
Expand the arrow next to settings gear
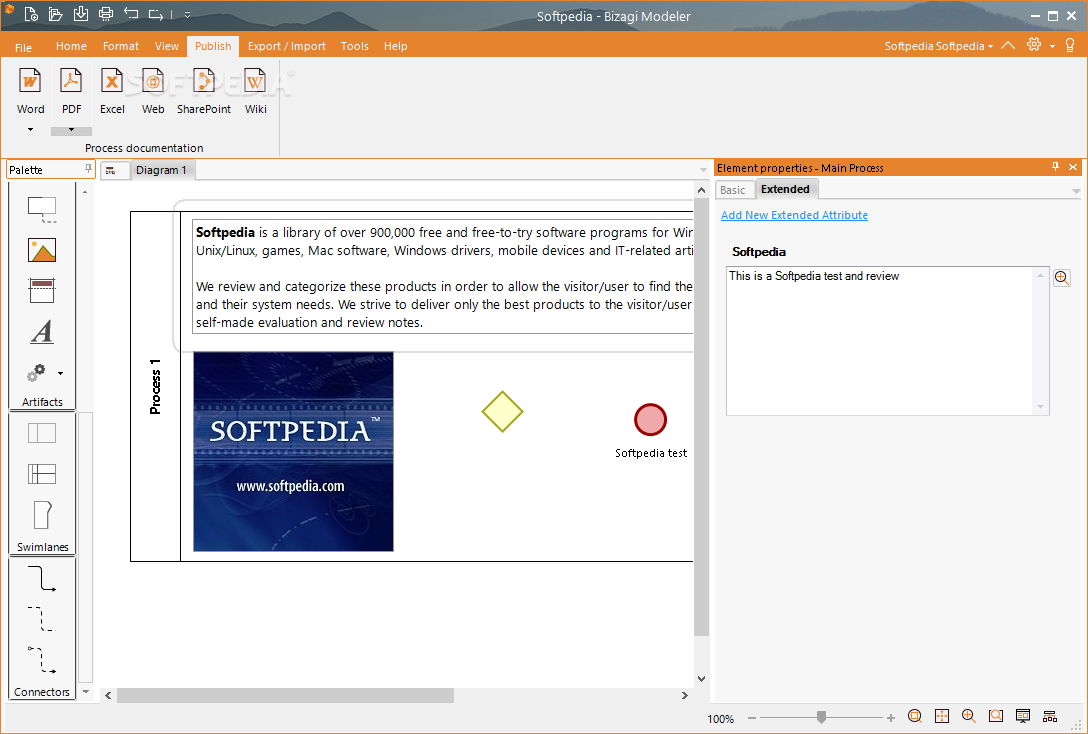click(x=1052, y=46)
